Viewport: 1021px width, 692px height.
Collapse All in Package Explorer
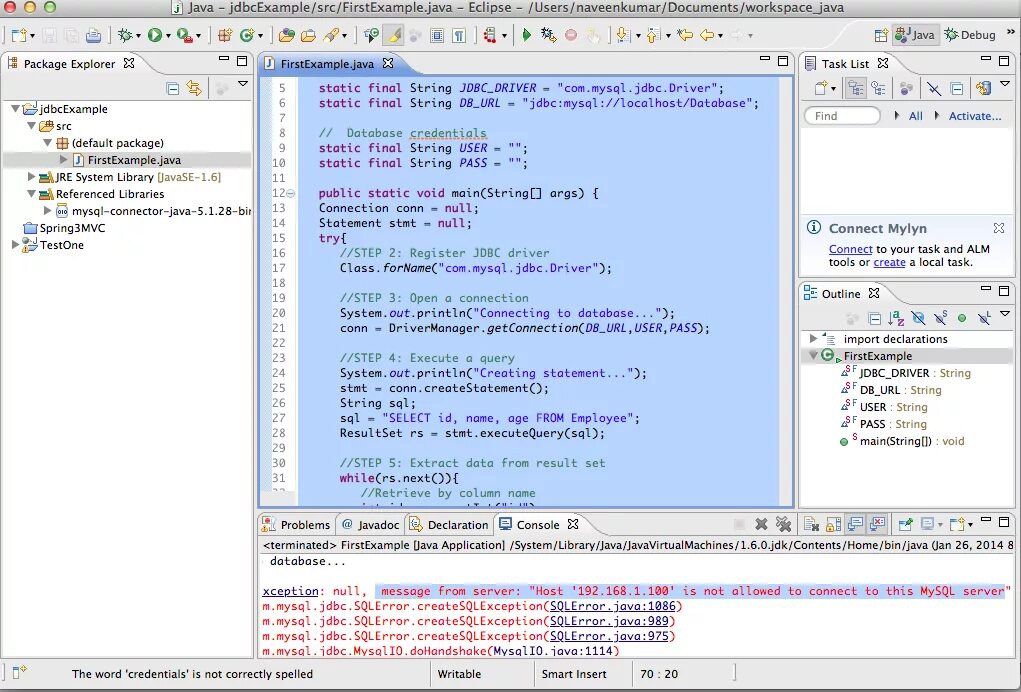173,89
